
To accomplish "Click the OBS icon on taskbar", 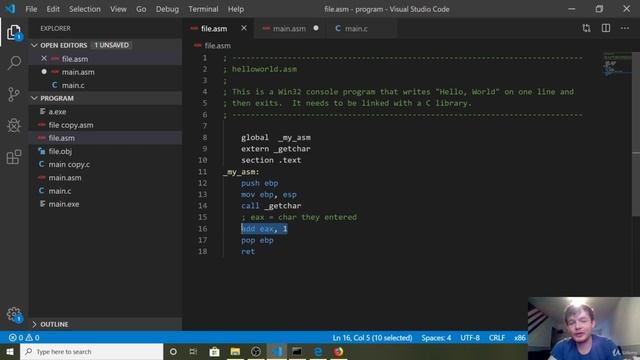I will (256, 351).
